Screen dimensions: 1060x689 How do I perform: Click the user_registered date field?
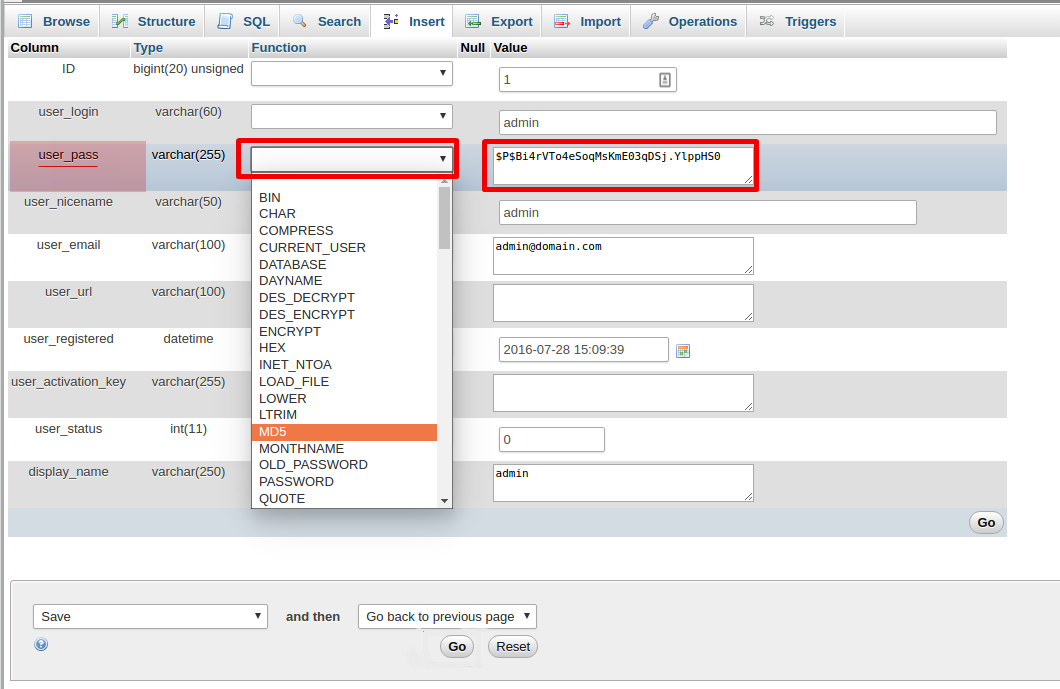click(x=583, y=350)
